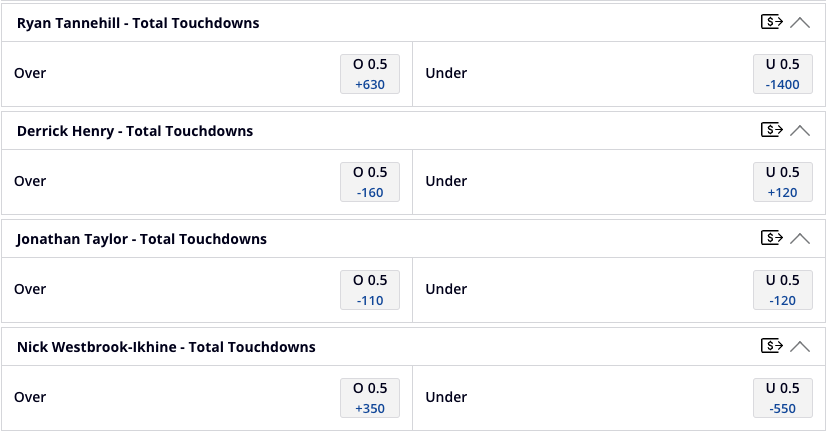Choose Jonathan Taylor Over 0.5 at -110

coord(370,290)
